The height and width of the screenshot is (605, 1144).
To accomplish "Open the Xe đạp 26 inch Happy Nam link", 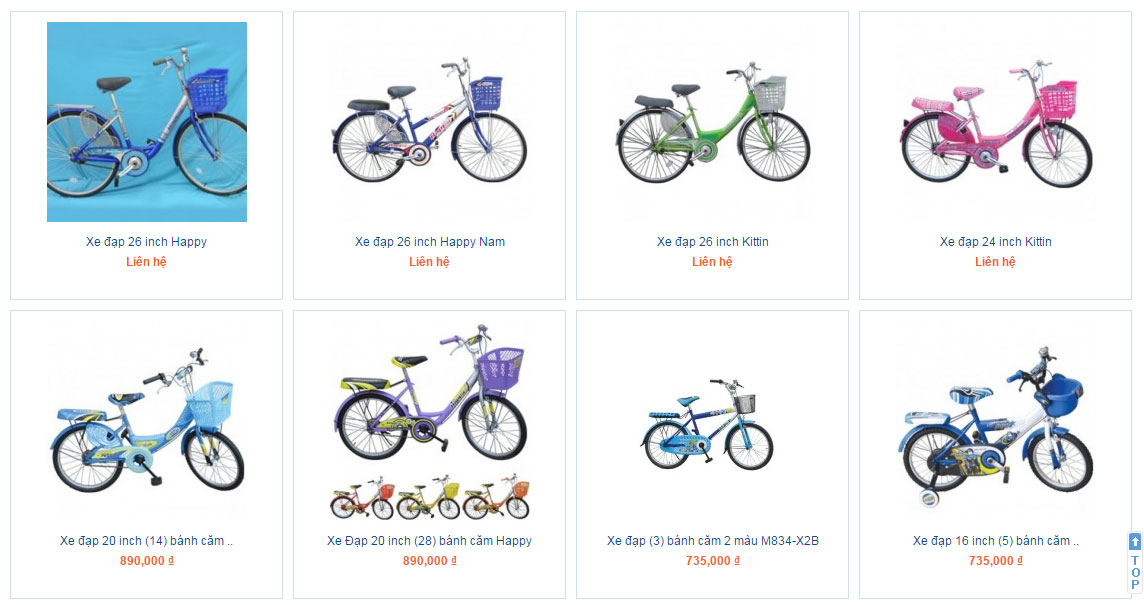I will pos(430,242).
